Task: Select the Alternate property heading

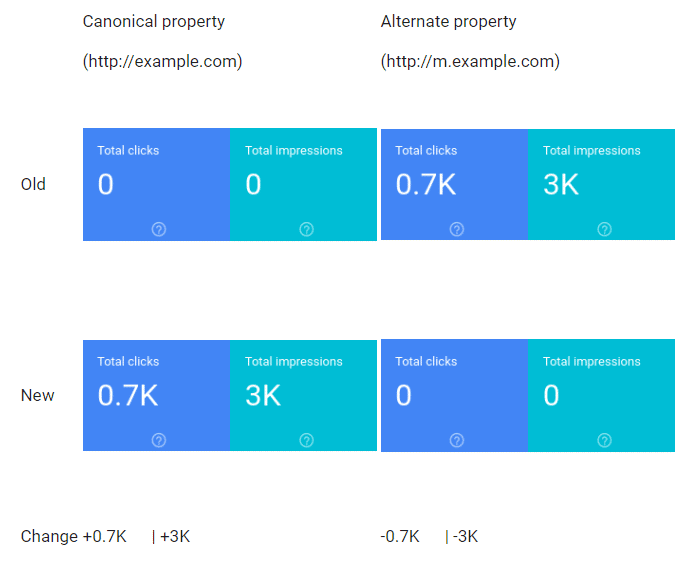Action: point(448,21)
